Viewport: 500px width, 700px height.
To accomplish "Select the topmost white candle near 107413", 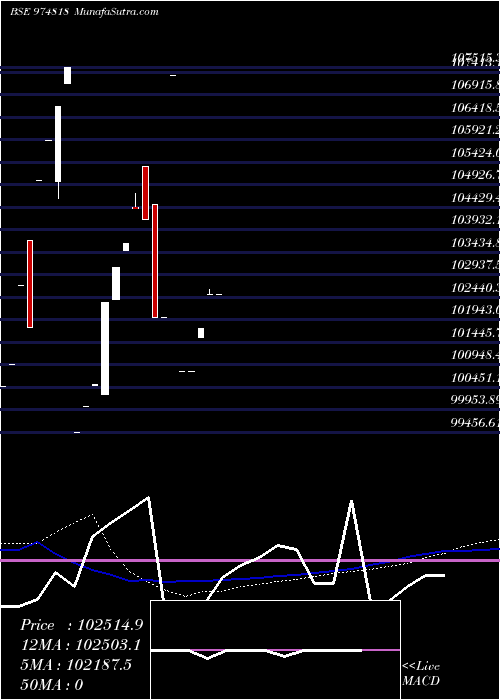I will point(67,75).
